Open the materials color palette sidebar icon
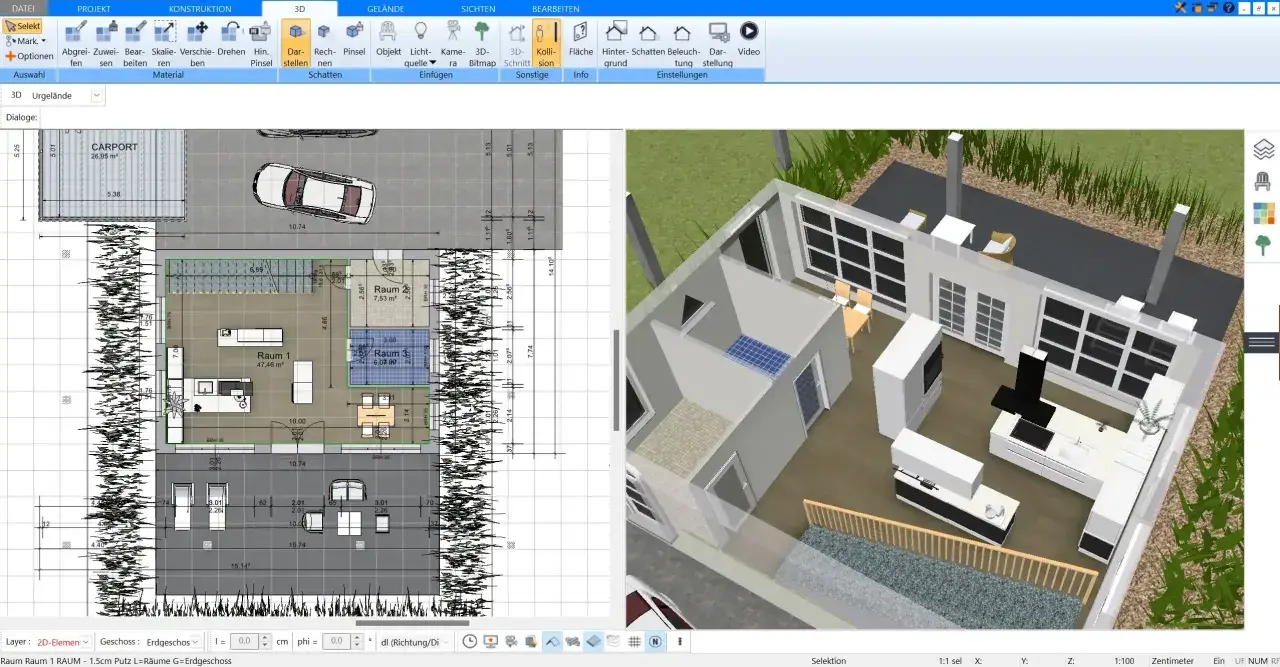1280x667 pixels. click(1263, 213)
